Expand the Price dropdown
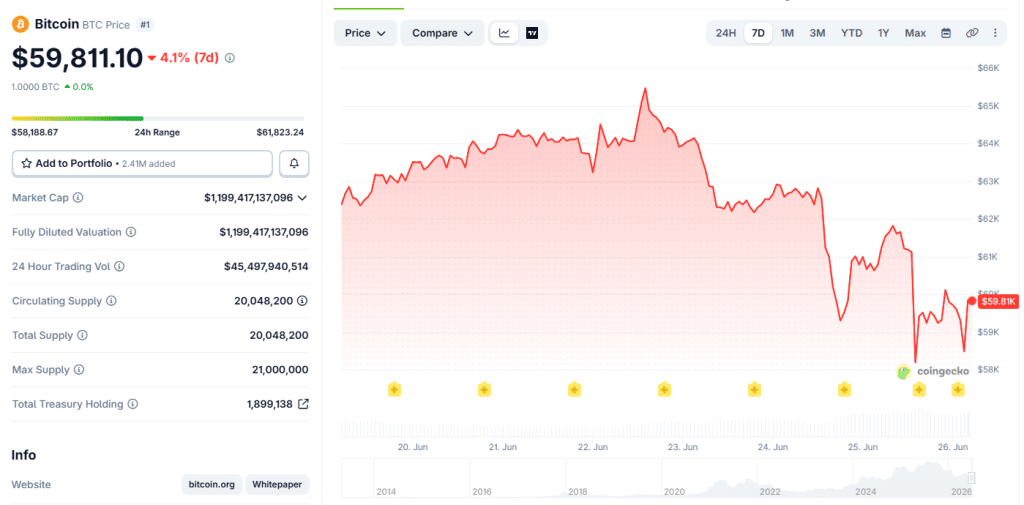The height and width of the screenshot is (505, 1024). pos(365,33)
